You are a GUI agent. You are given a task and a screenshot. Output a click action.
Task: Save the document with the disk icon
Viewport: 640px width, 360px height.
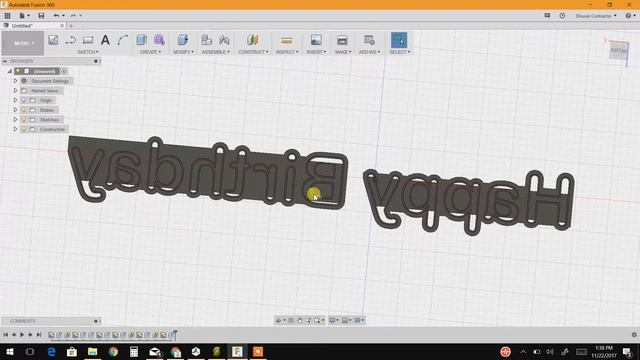41,16
